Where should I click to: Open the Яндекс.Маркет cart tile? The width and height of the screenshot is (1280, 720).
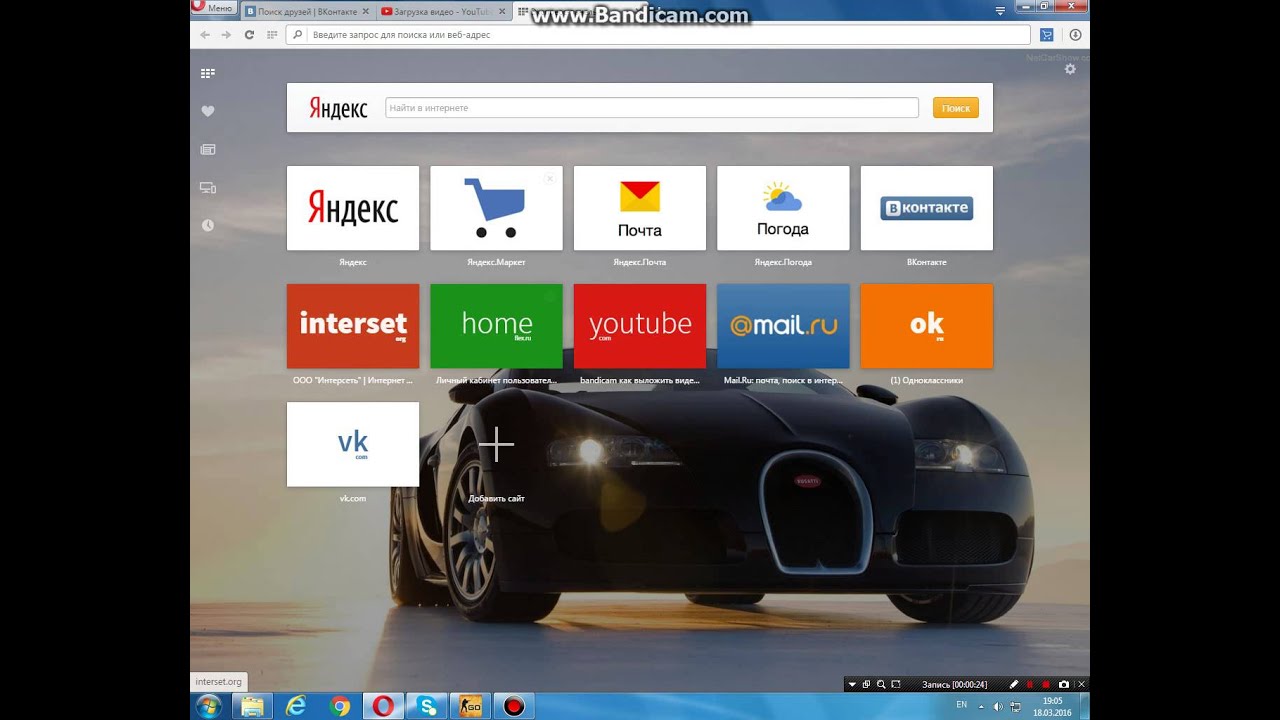pyautogui.click(x=496, y=208)
